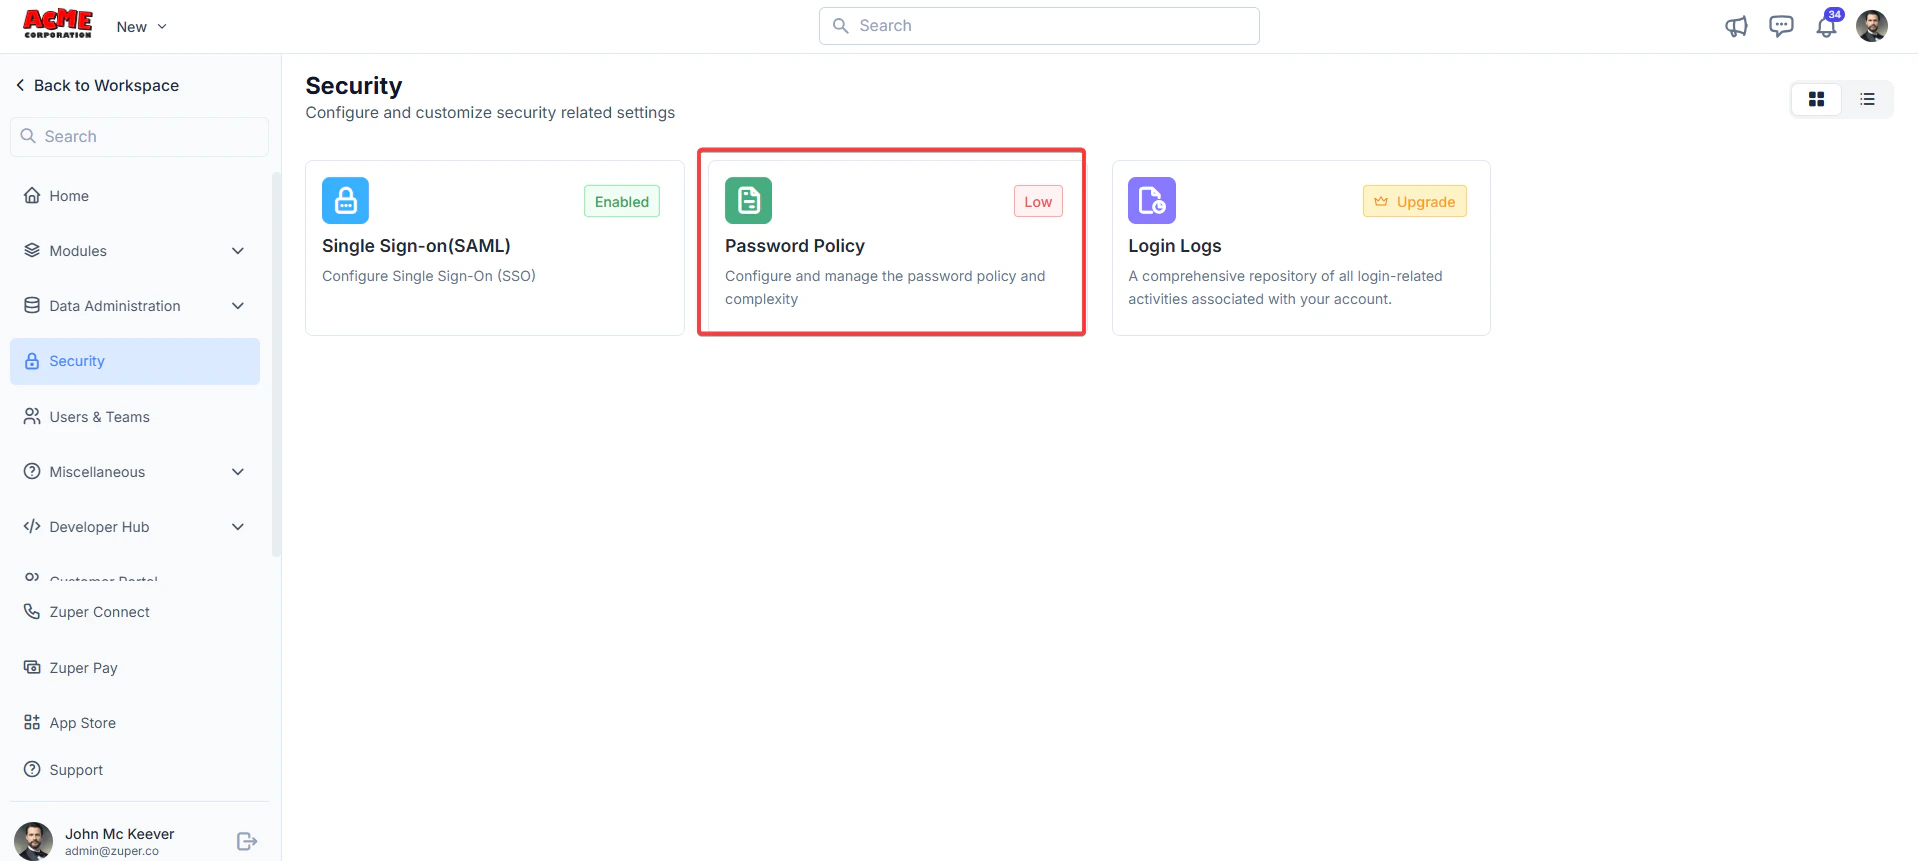
Task: Select Security in the sidebar
Action: pos(134,361)
